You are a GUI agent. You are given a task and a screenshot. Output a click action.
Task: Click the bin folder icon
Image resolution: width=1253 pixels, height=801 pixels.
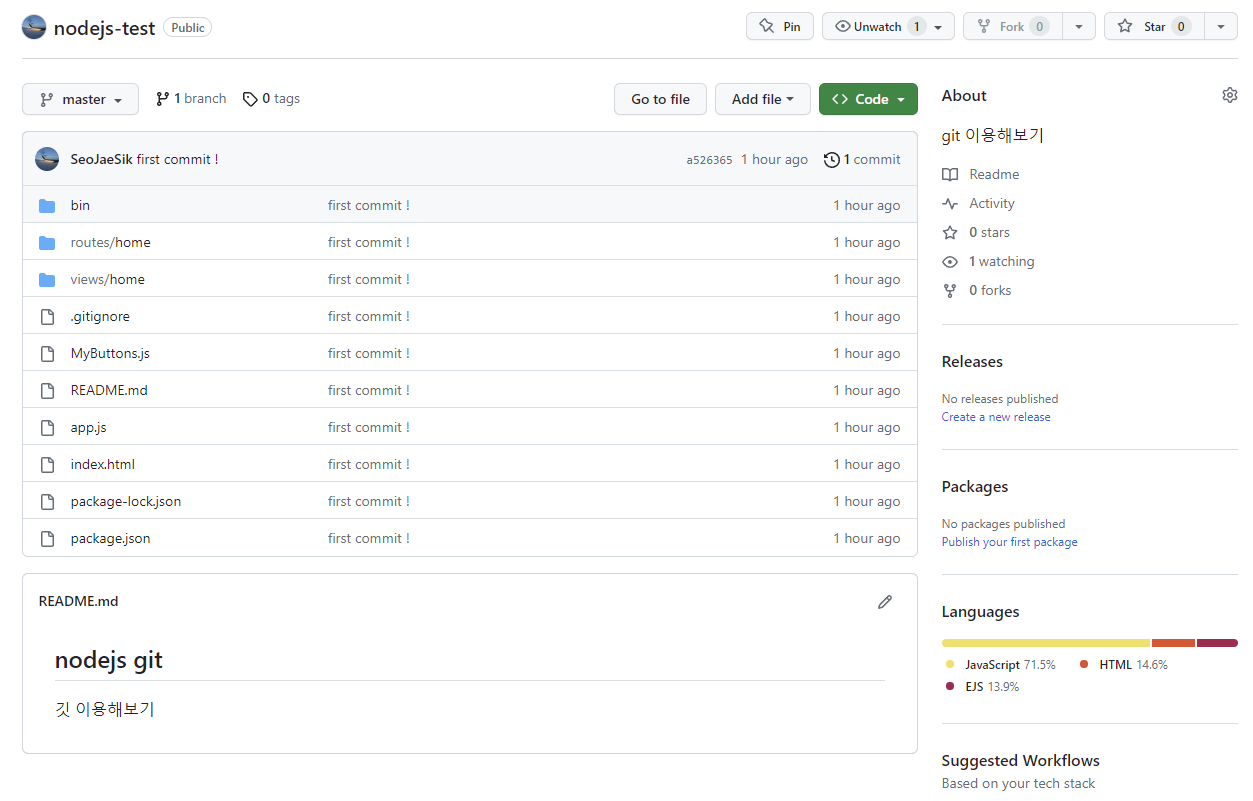coord(47,205)
